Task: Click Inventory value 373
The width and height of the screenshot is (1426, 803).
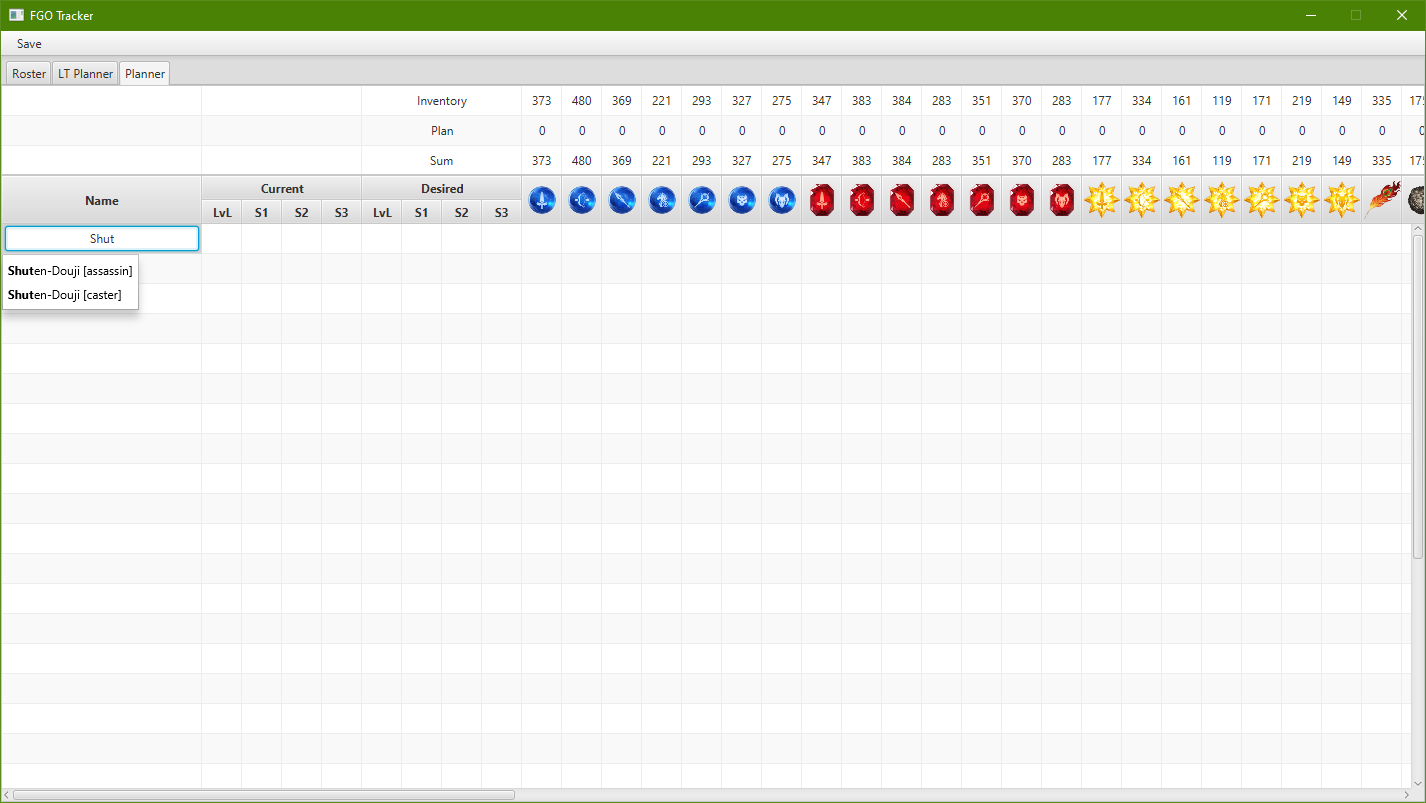Action: click(x=542, y=101)
